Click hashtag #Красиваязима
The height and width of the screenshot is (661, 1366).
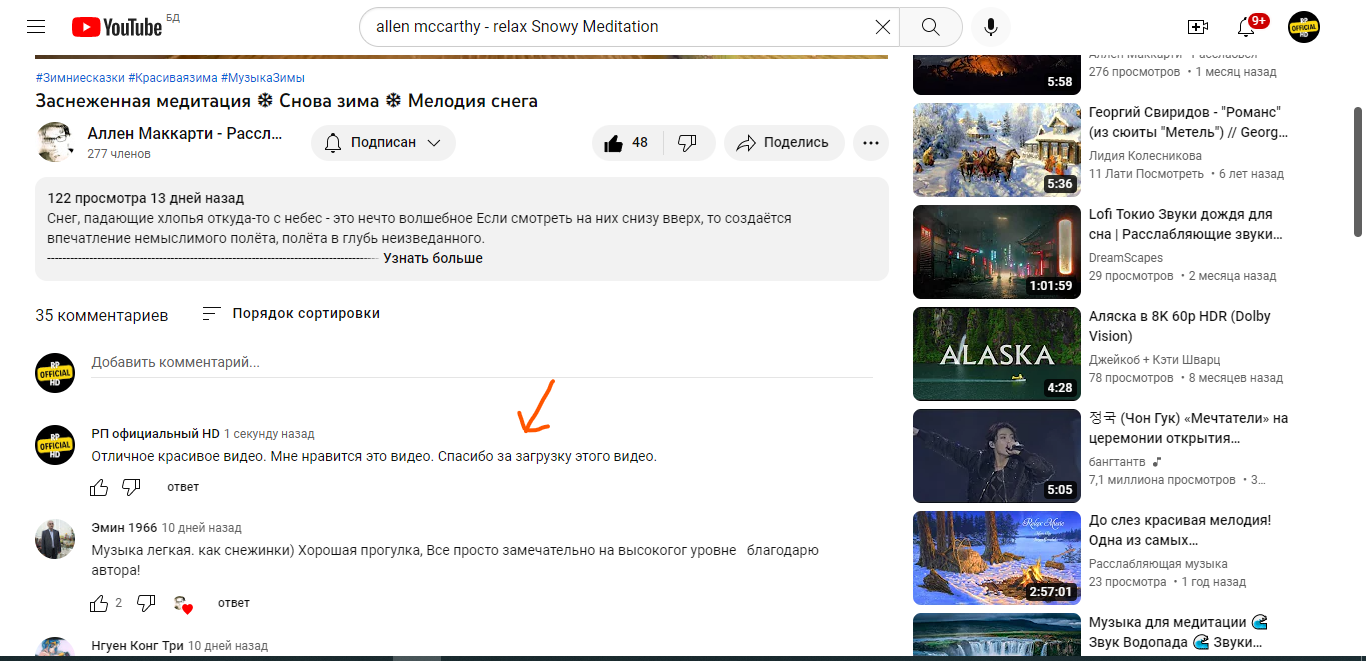(x=172, y=78)
